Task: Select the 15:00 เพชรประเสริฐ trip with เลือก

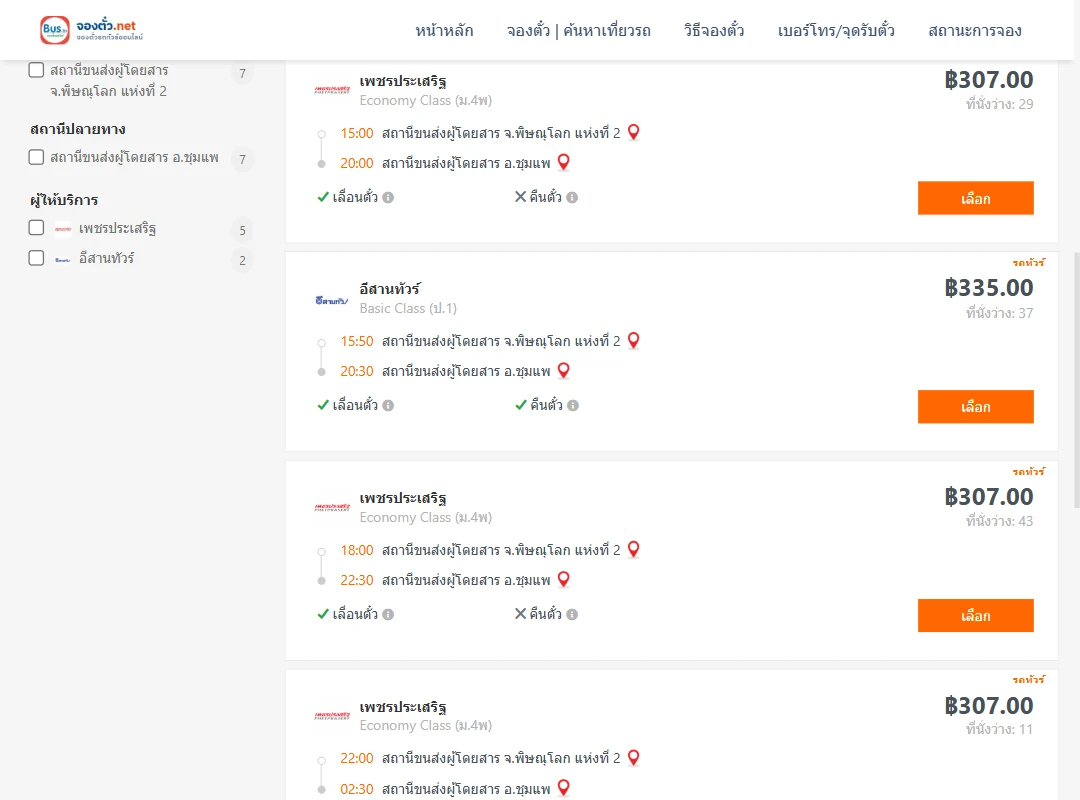Action: point(975,198)
